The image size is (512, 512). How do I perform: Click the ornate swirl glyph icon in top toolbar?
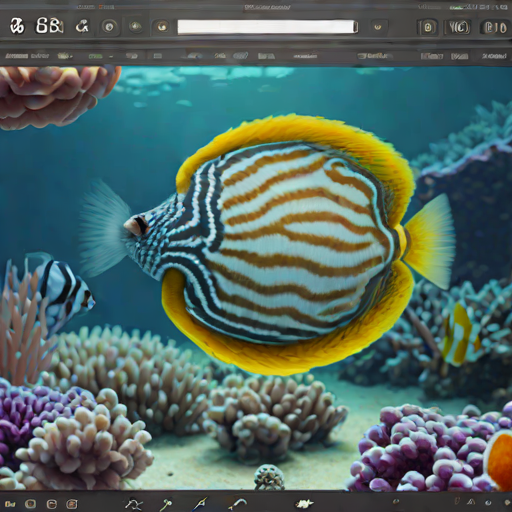(17, 26)
